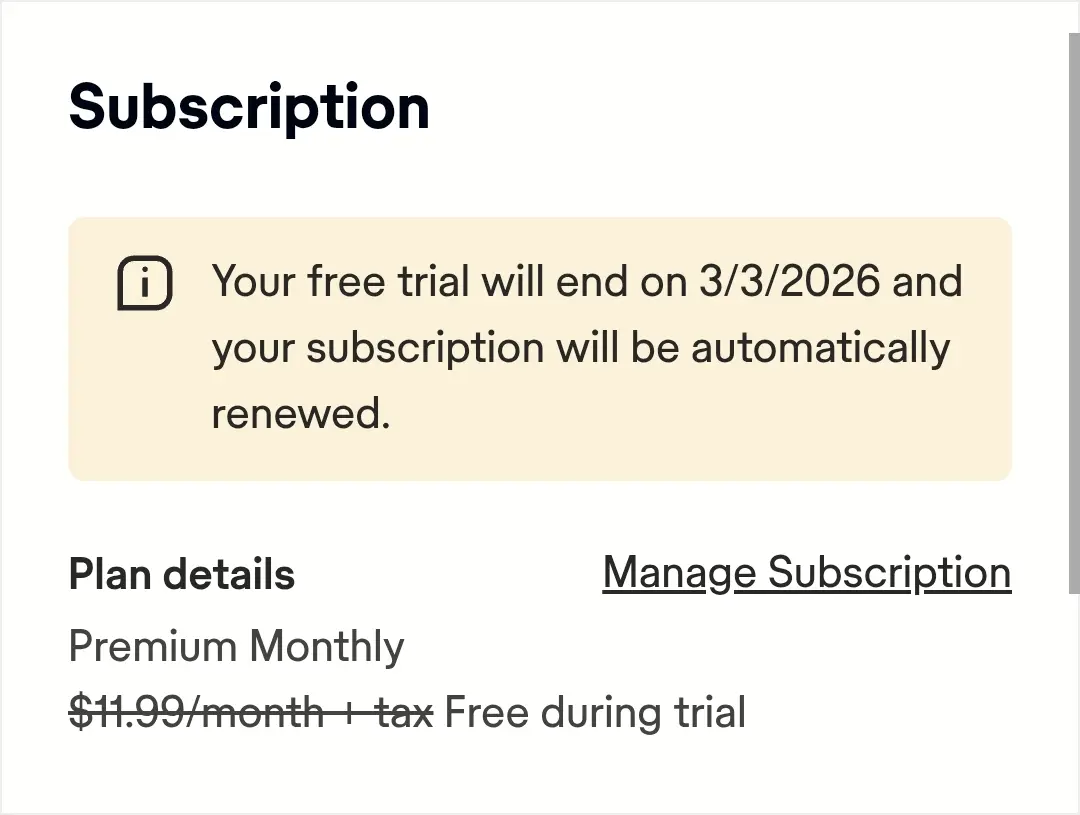This screenshot has width=1080, height=815.
Task: Select the Plan details label
Action: coord(182,574)
